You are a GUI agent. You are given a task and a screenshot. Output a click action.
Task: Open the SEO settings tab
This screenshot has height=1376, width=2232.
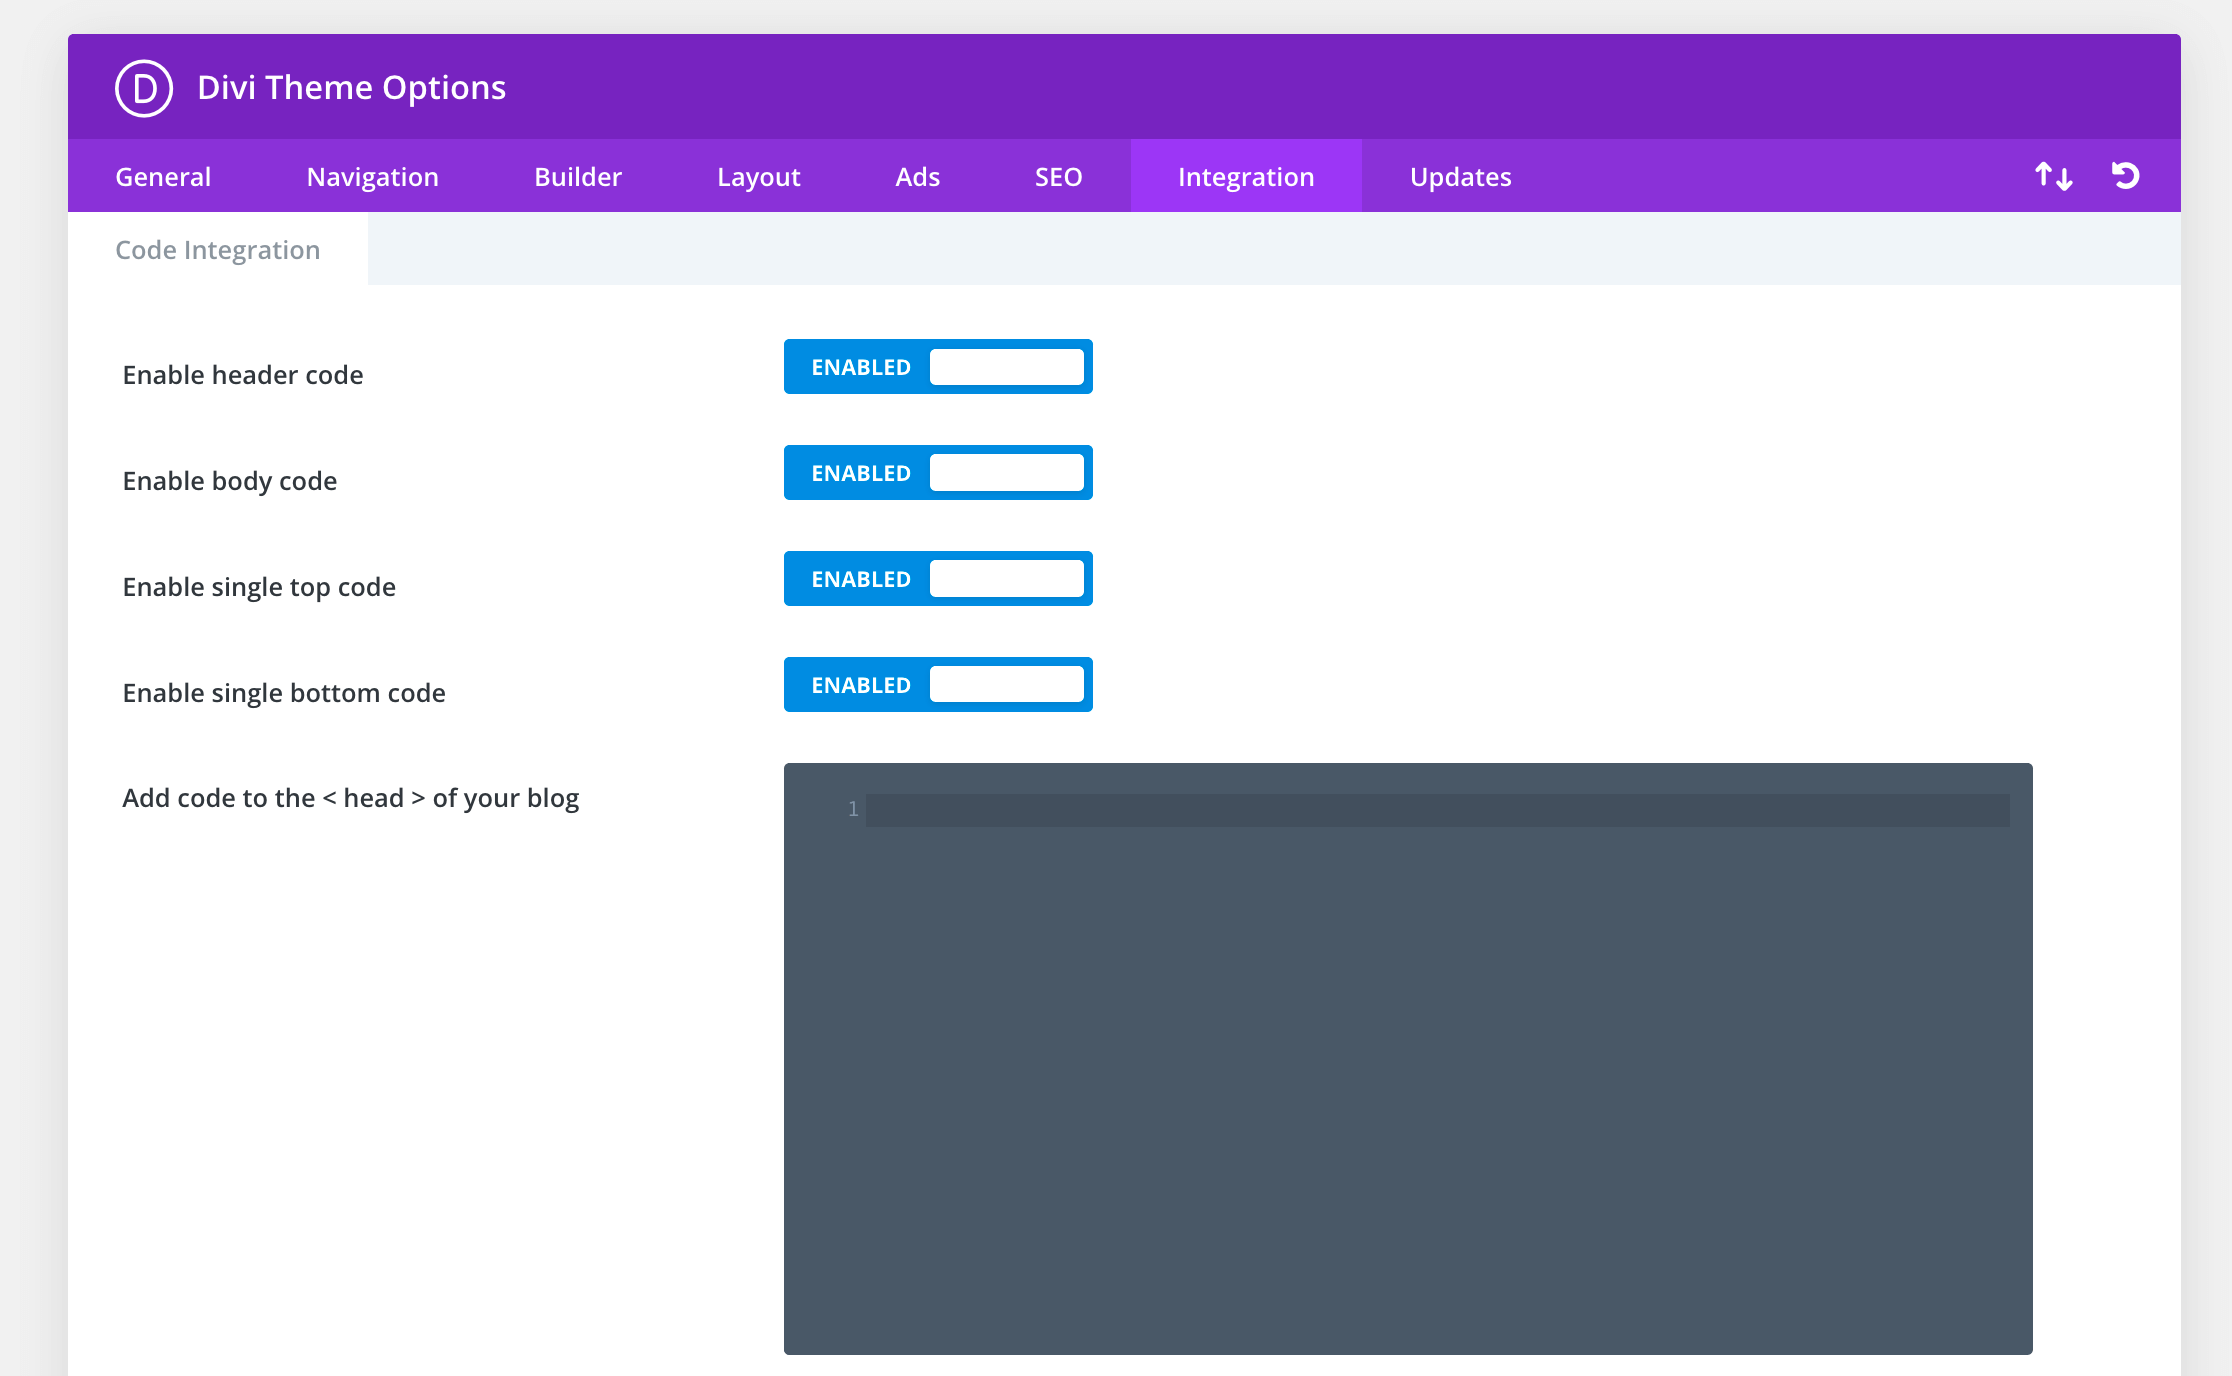pyautogui.click(x=1058, y=177)
